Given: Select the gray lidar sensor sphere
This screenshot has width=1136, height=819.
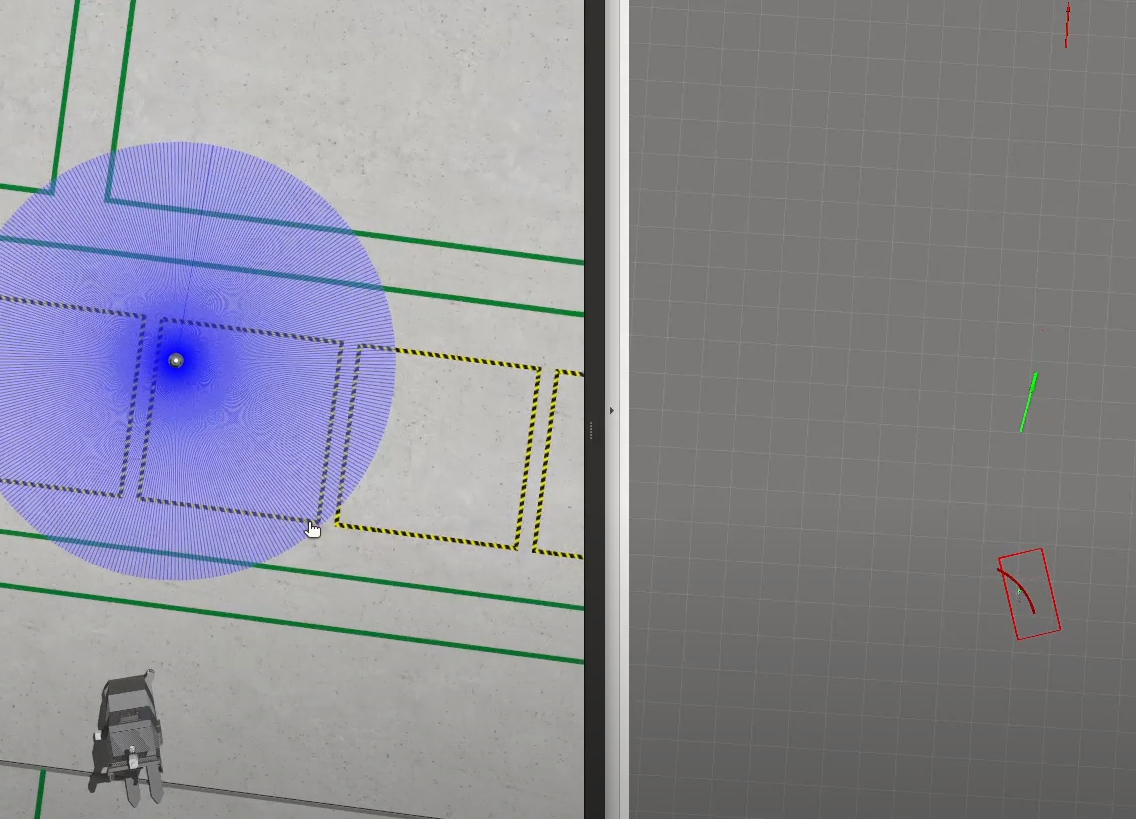Looking at the screenshot, I should [176, 360].
